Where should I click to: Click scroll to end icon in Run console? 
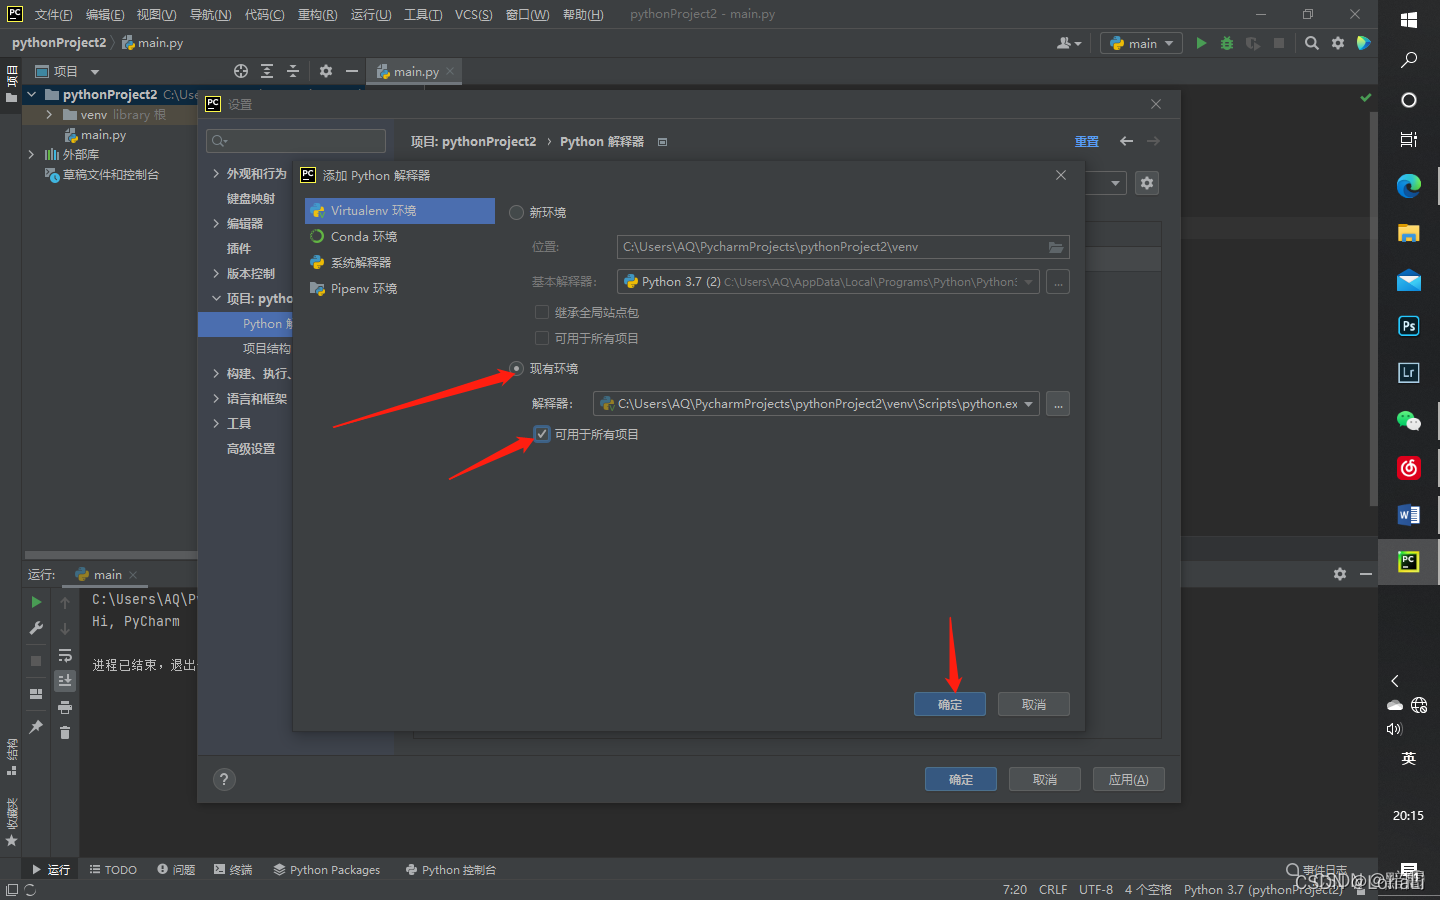coord(65,681)
